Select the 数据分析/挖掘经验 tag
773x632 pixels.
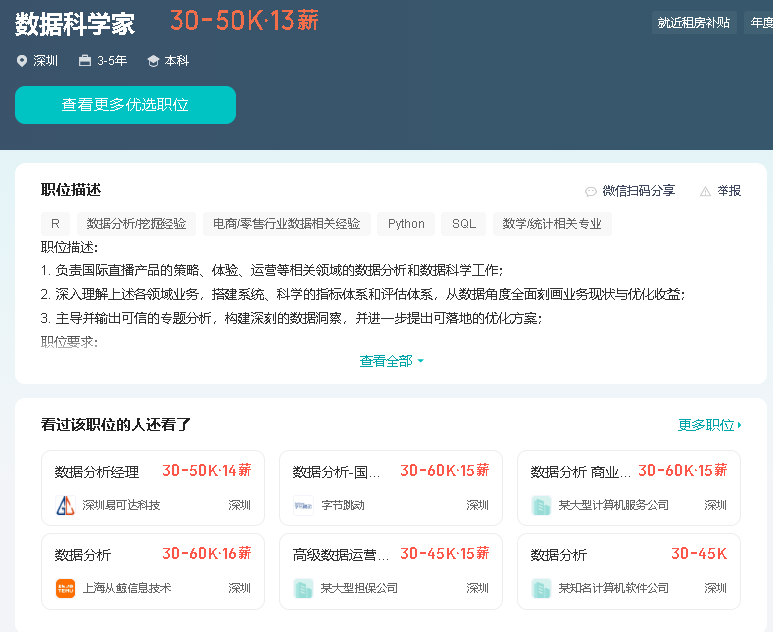[x=136, y=224]
